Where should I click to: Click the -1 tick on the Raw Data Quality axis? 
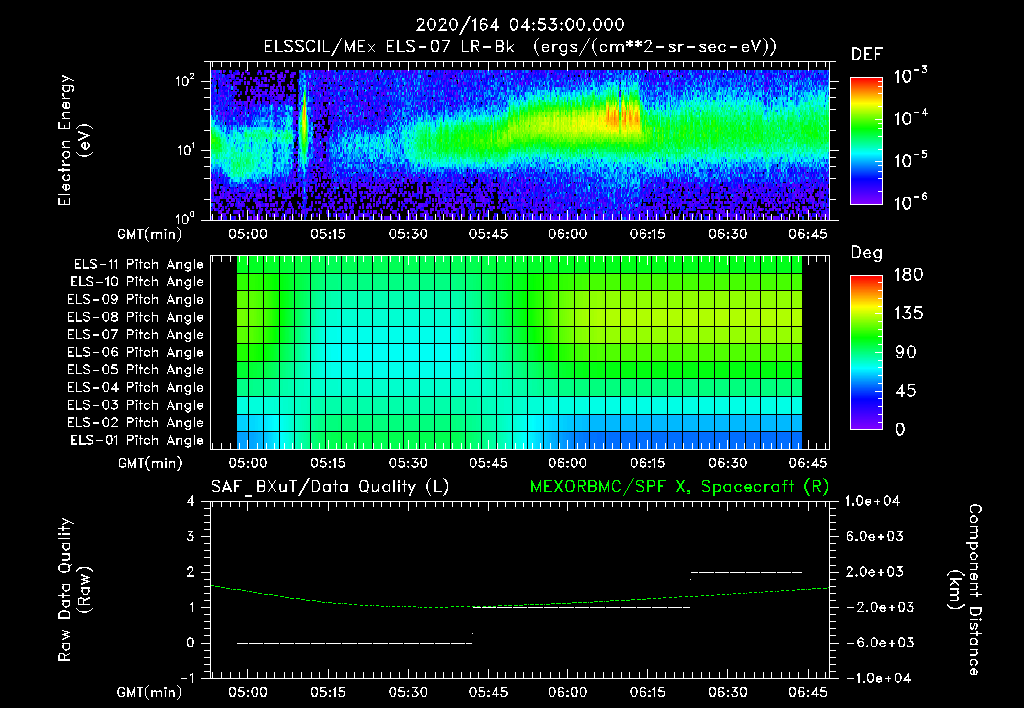(187, 678)
